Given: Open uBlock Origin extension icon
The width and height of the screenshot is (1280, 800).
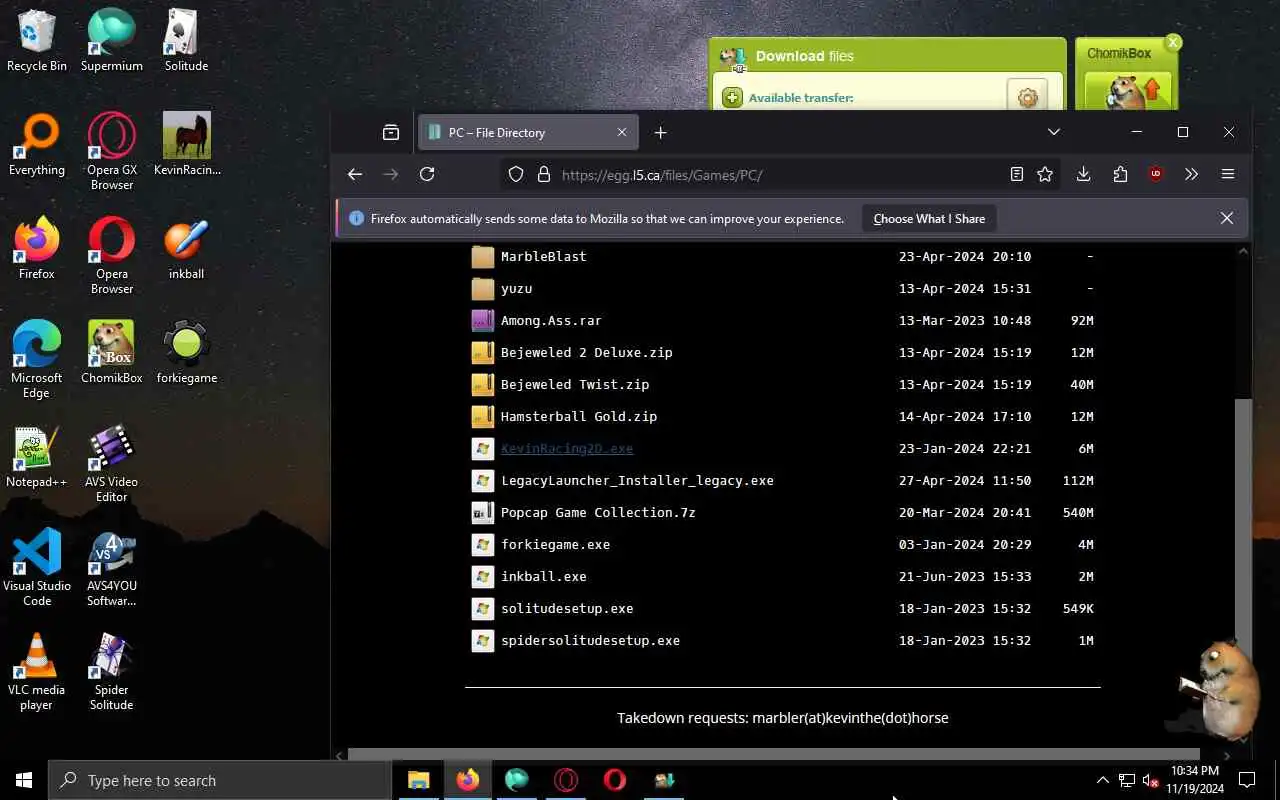Looking at the screenshot, I should (1156, 174).
